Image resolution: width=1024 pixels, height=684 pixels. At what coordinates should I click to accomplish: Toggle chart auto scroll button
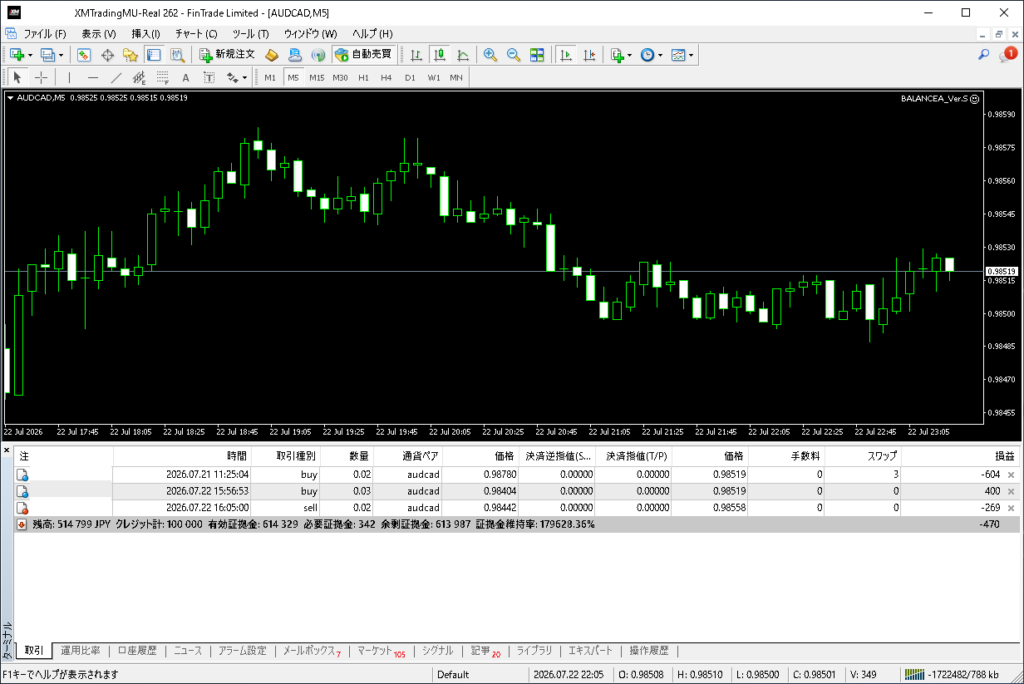click(x=566, y=55)
